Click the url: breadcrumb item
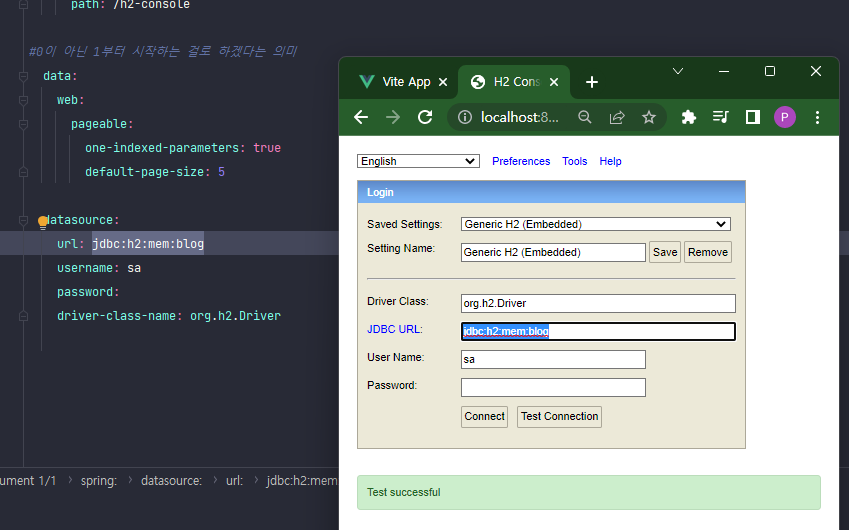The image size is (849, 530). point(234,481)
